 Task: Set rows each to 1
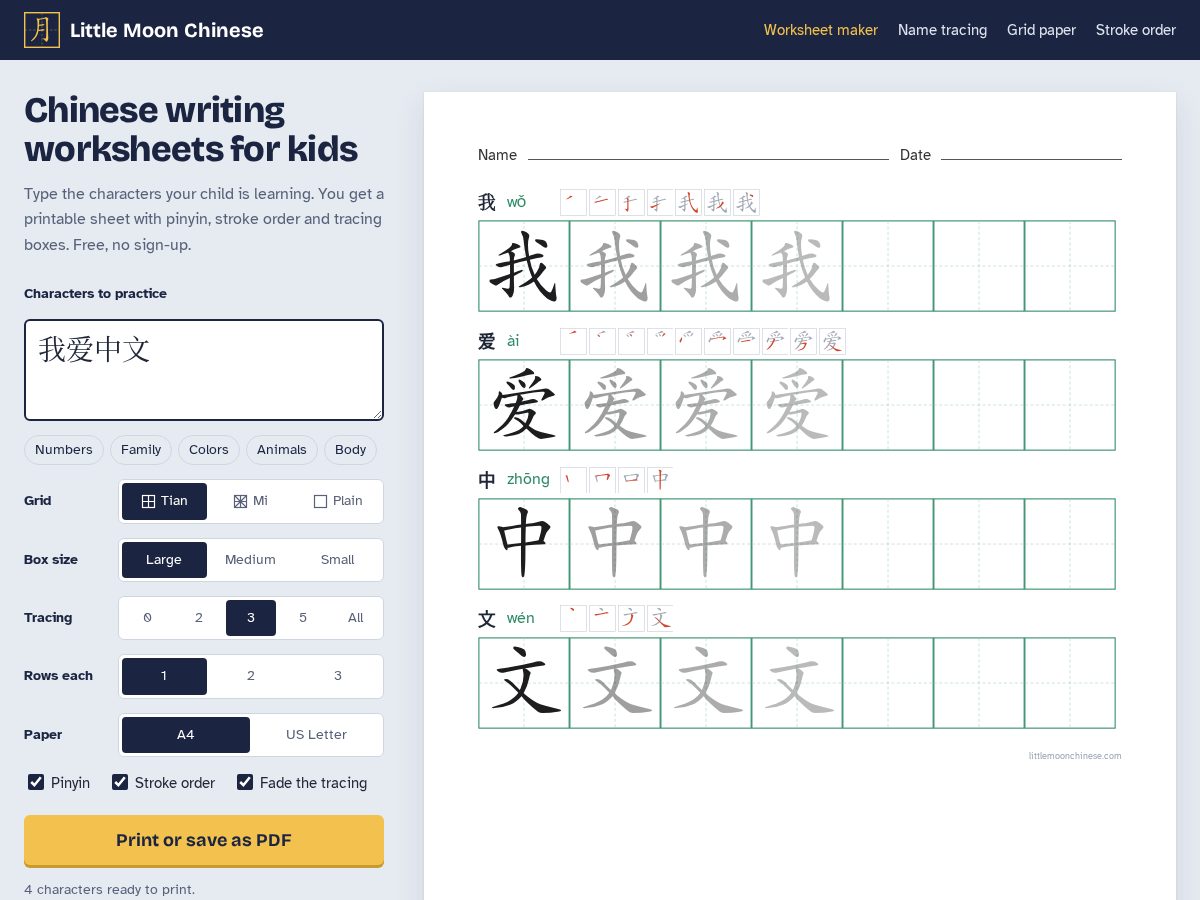[x=164, y=676]
